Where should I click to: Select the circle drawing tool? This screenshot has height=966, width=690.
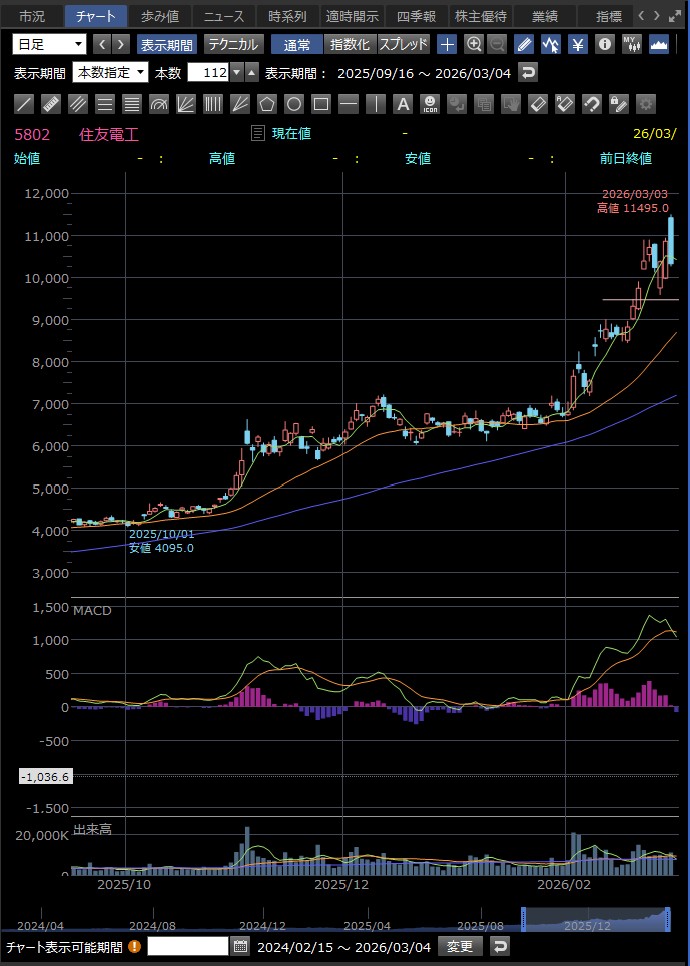[294, 103]
